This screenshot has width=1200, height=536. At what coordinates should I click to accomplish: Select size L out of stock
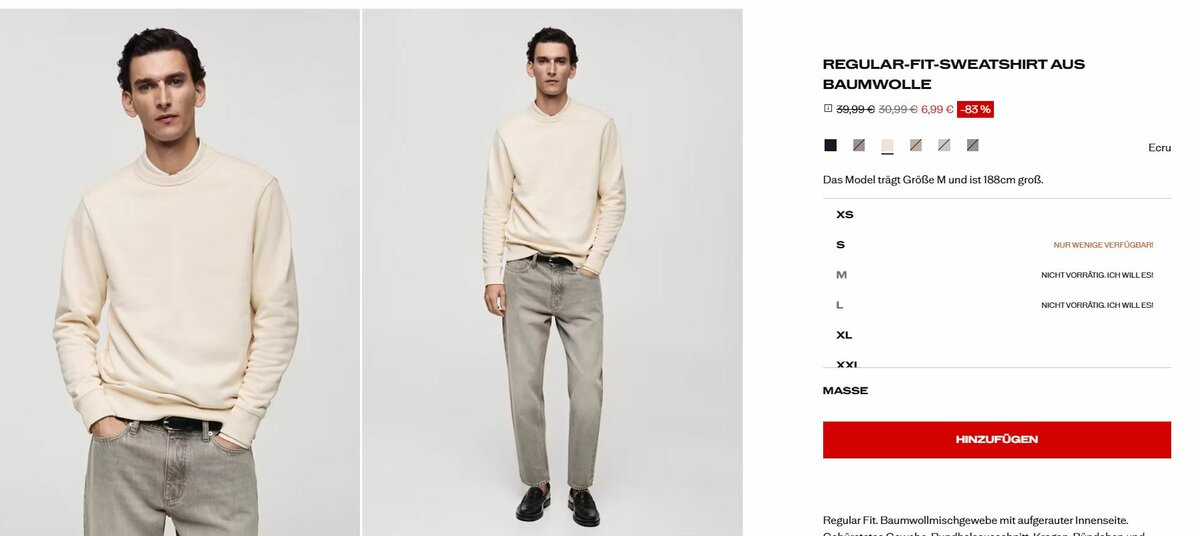pyautogui.click(x=997, y=305)
